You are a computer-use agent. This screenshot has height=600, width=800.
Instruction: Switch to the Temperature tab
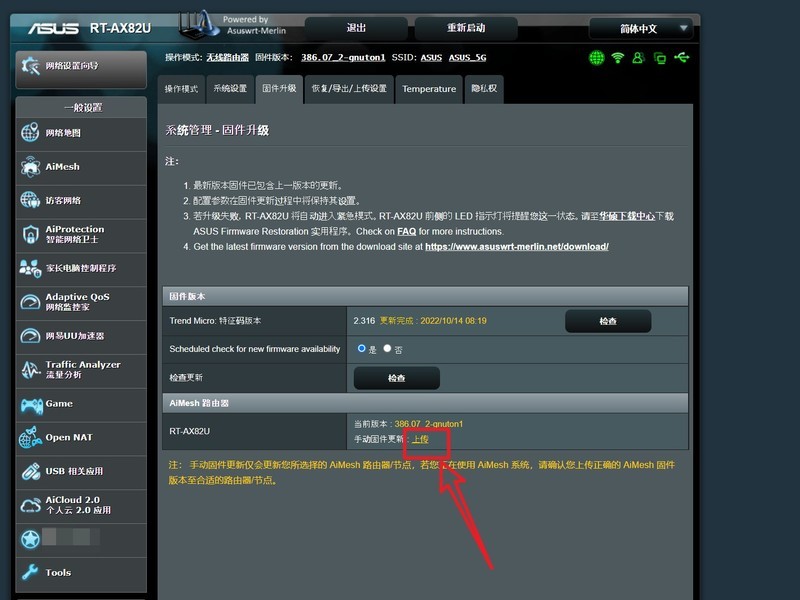(x=429, y=89)
